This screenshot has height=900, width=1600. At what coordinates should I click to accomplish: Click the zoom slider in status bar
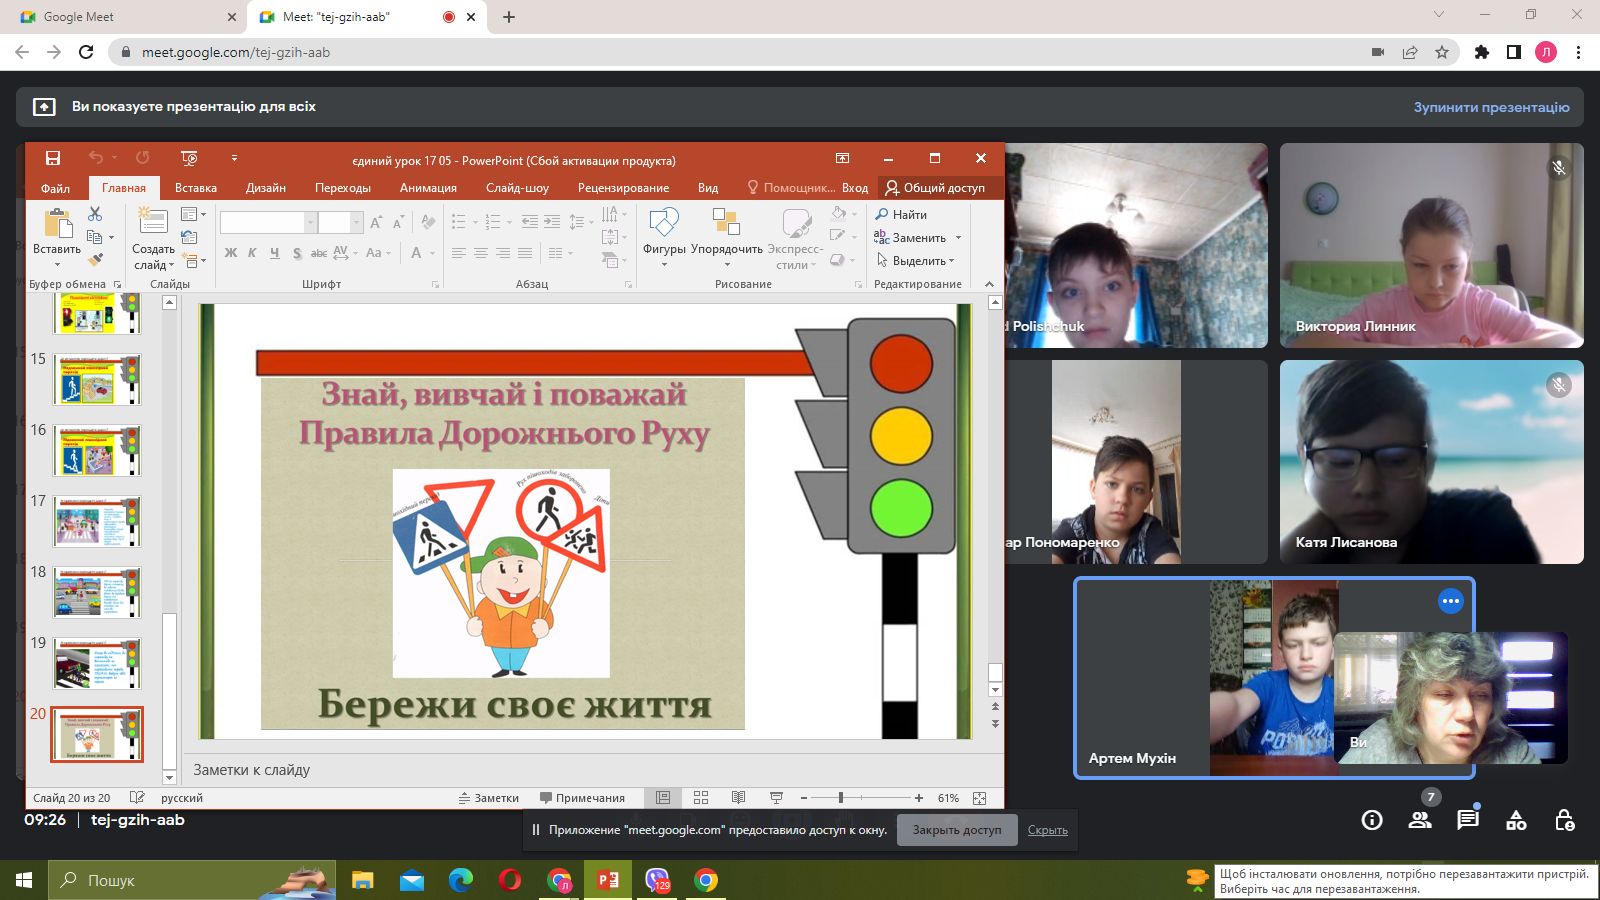(841, 798)
